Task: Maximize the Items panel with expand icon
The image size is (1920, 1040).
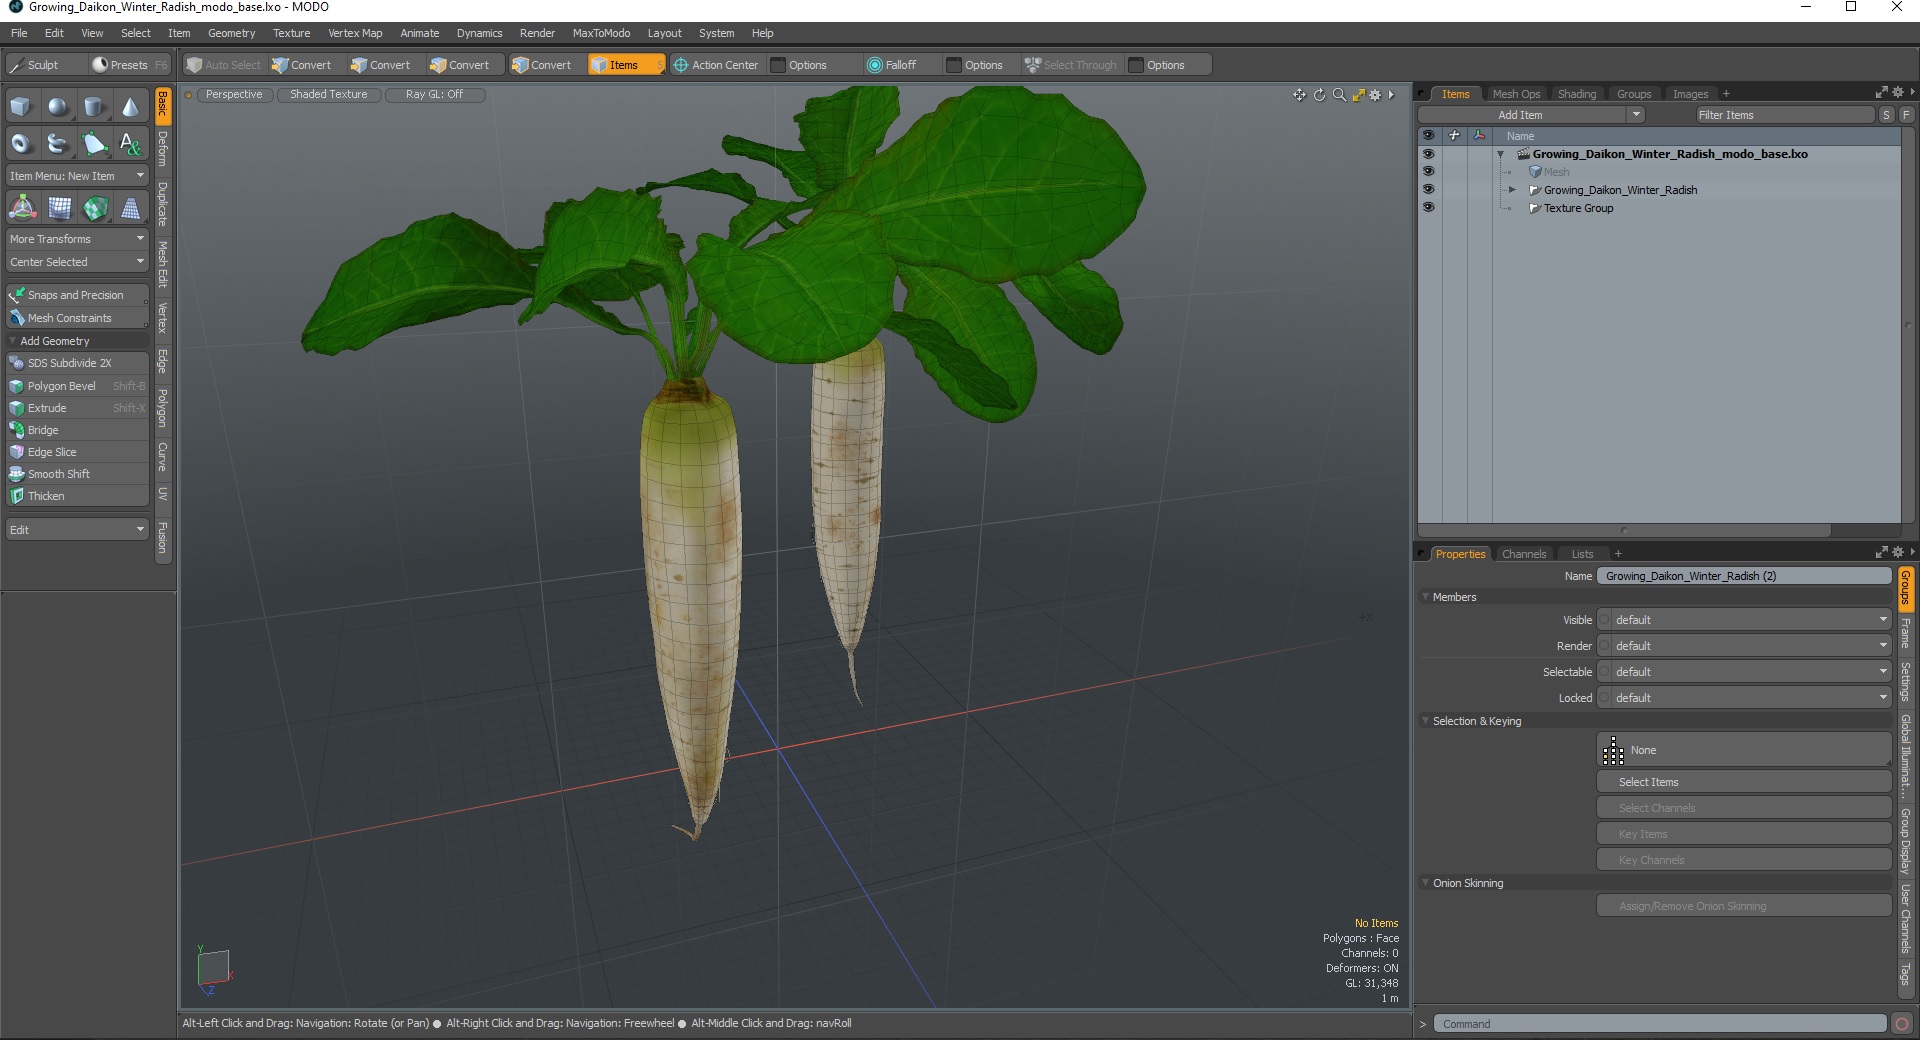Action: (x=1881, y=92)
